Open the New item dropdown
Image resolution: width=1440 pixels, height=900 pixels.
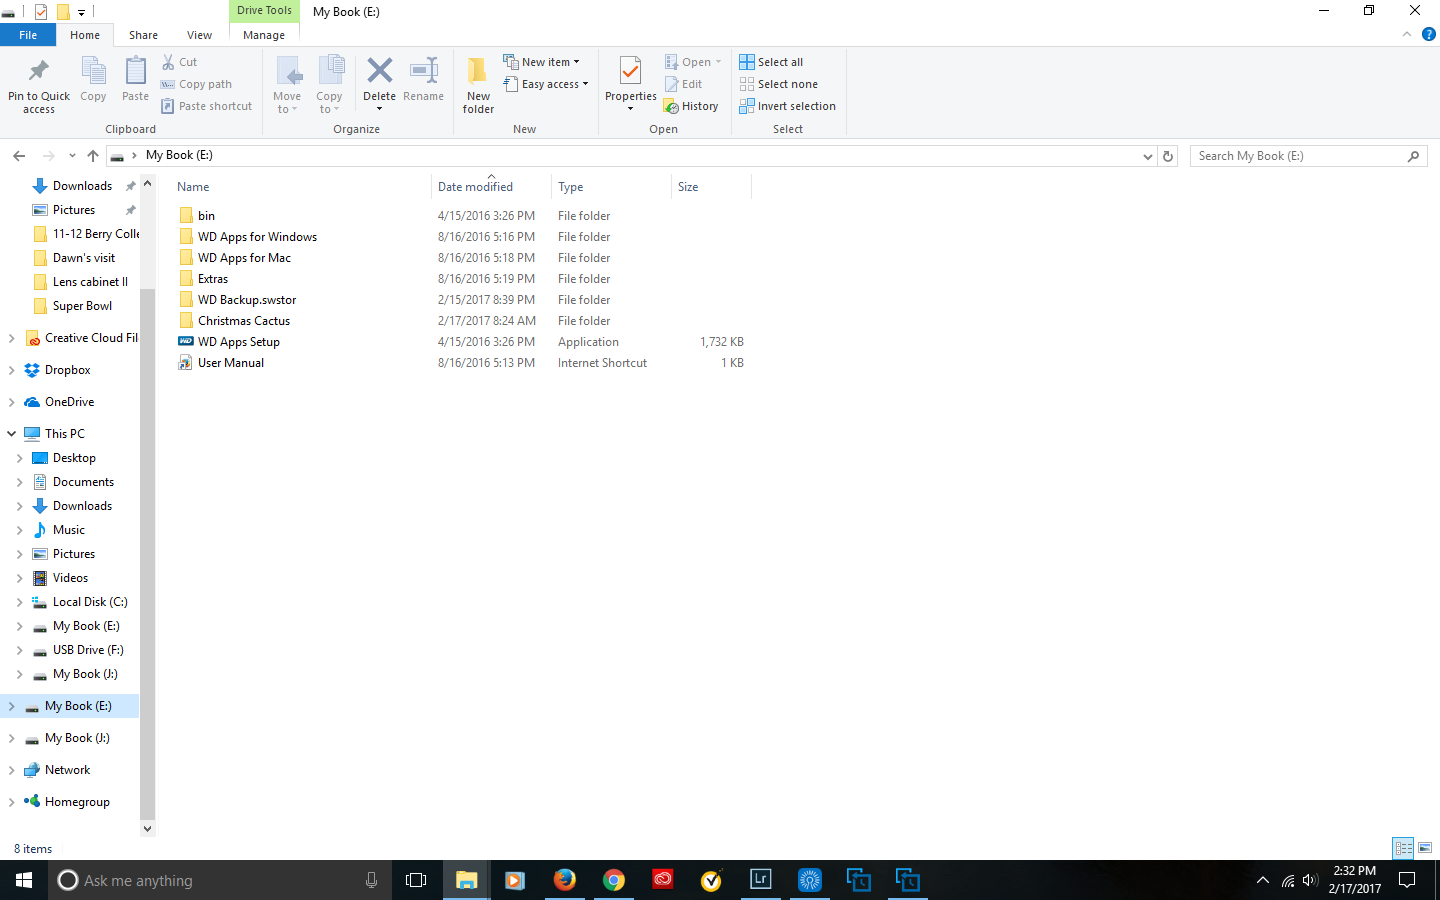click(x=541, y=62)
